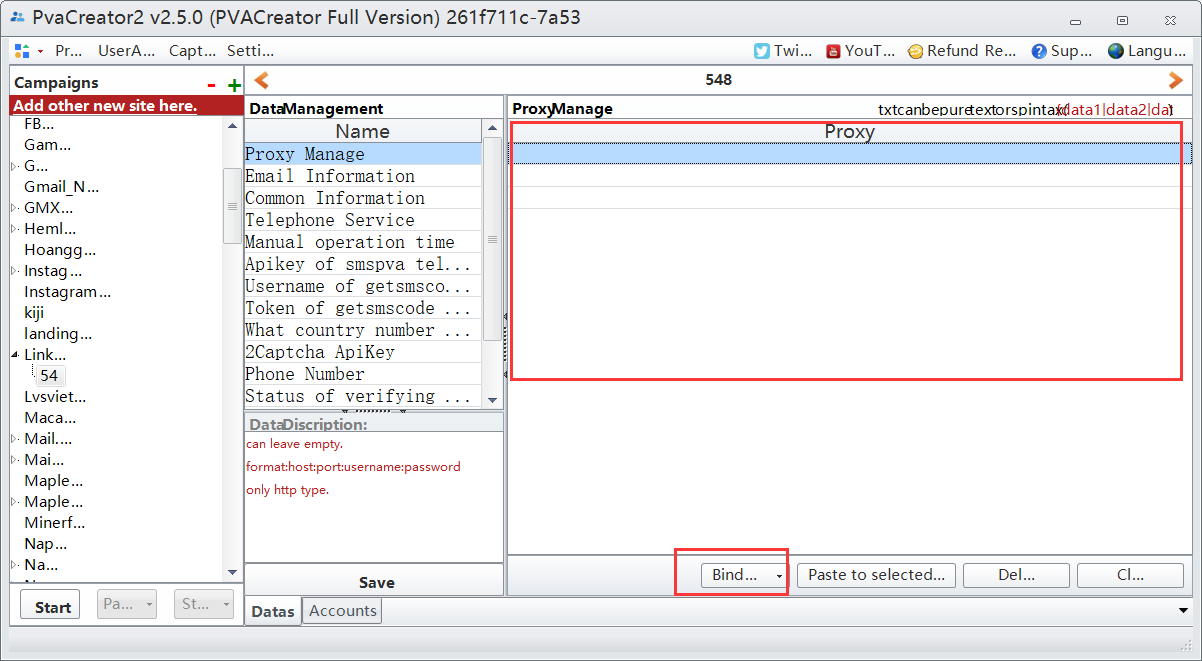Open the YouTube toolbar link

coord(859,51)
